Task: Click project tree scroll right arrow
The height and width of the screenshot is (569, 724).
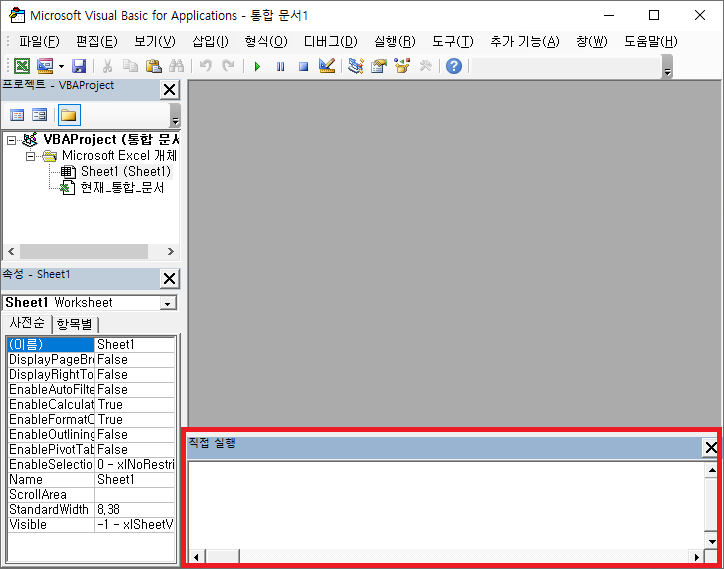Action: 171,252
